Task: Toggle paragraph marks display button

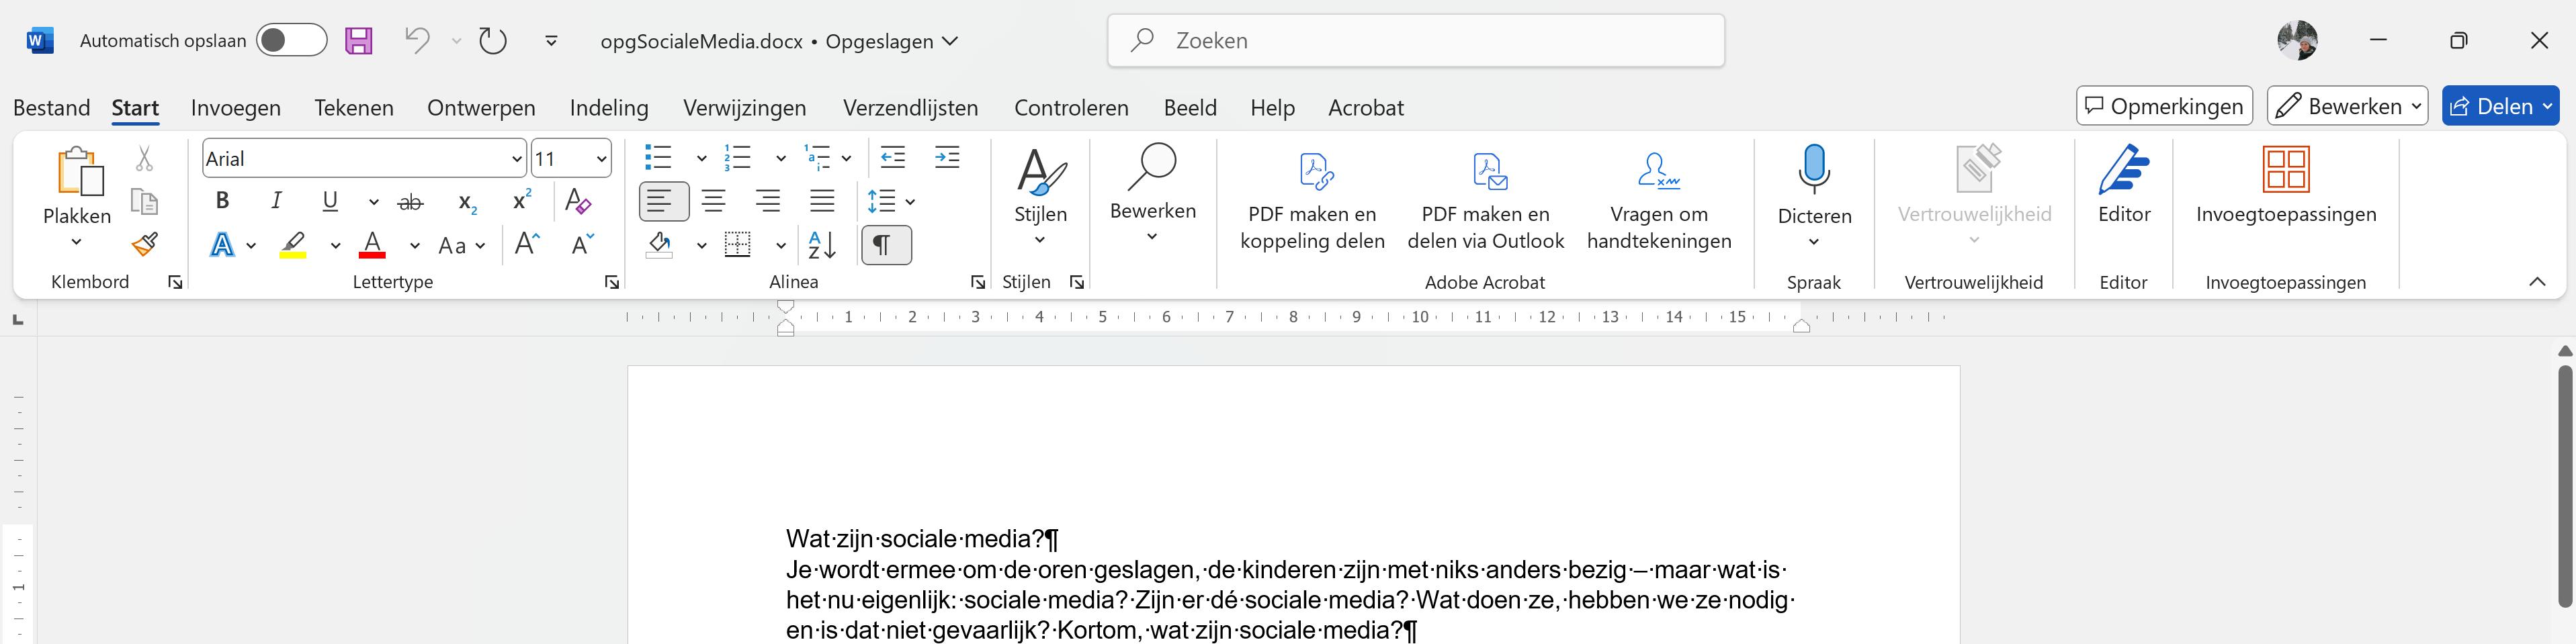Action: point(885,245)
